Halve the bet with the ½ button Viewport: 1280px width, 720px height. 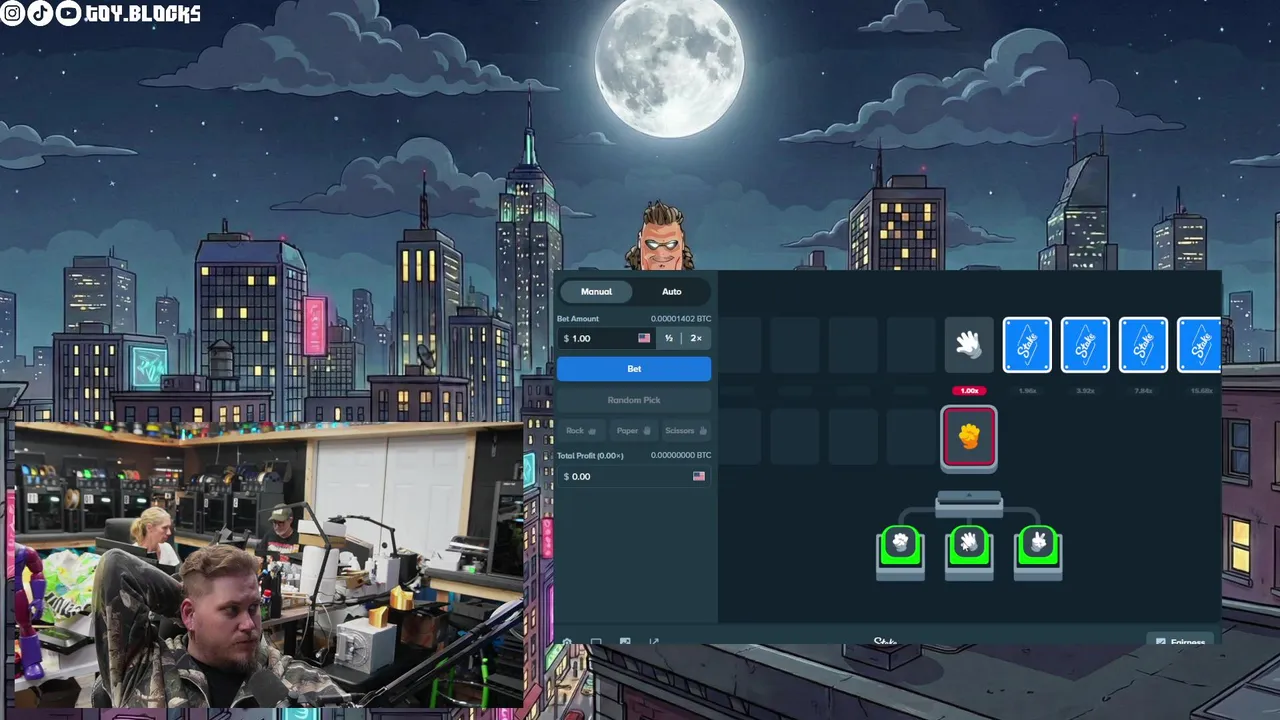[669, 338]
